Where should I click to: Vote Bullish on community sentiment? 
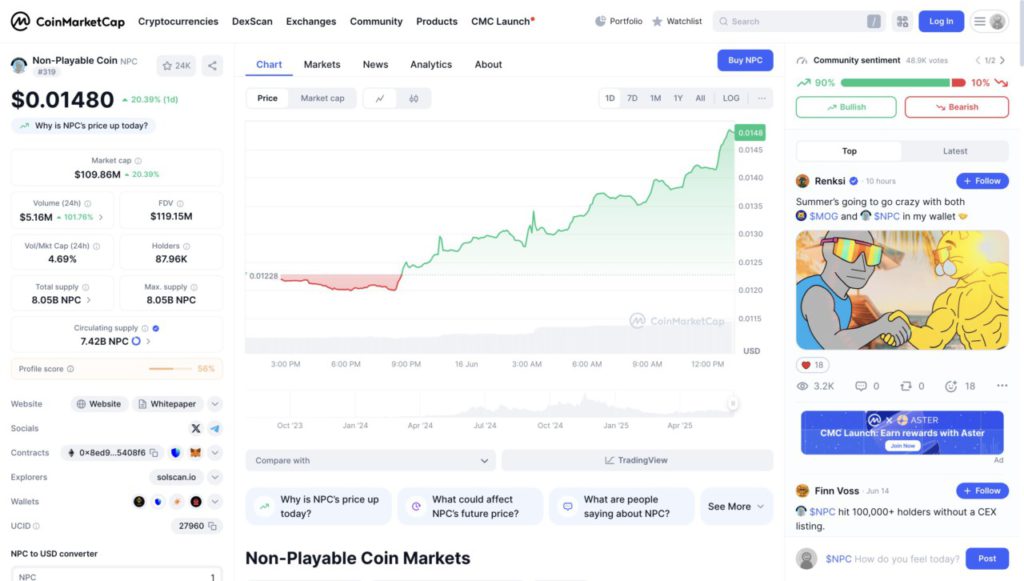tap(846, 107)
